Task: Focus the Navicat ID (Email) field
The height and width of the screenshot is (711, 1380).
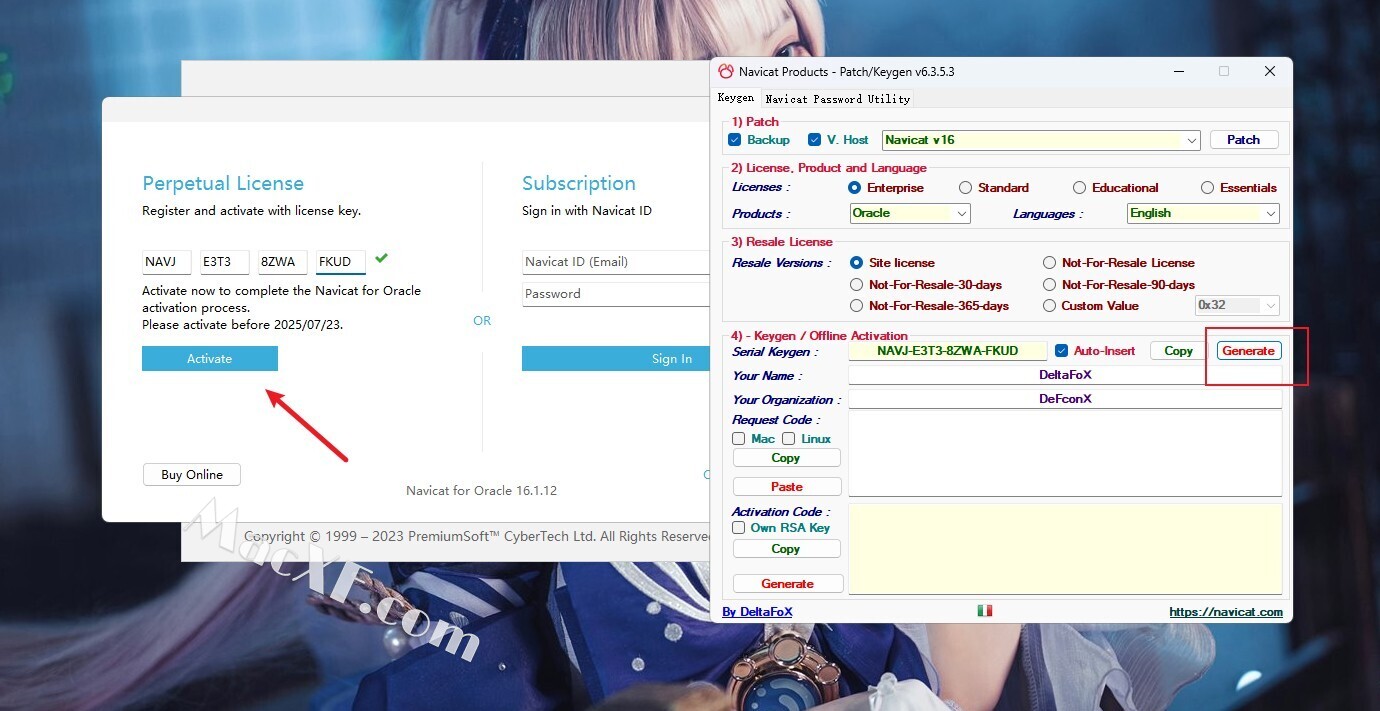Action: [x=616, y=262]
